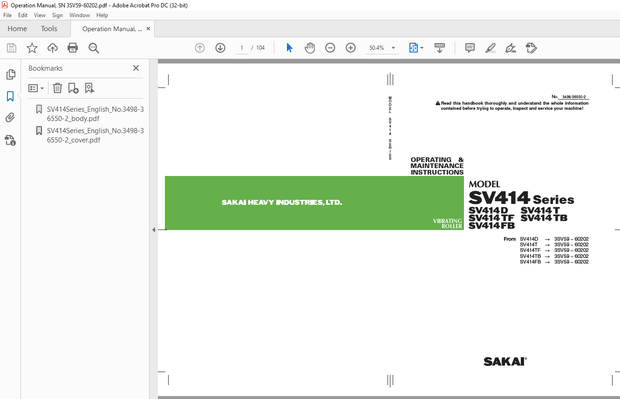Close the Bookmarks panel
Screen dimensions: 620x399
point(136,68)
